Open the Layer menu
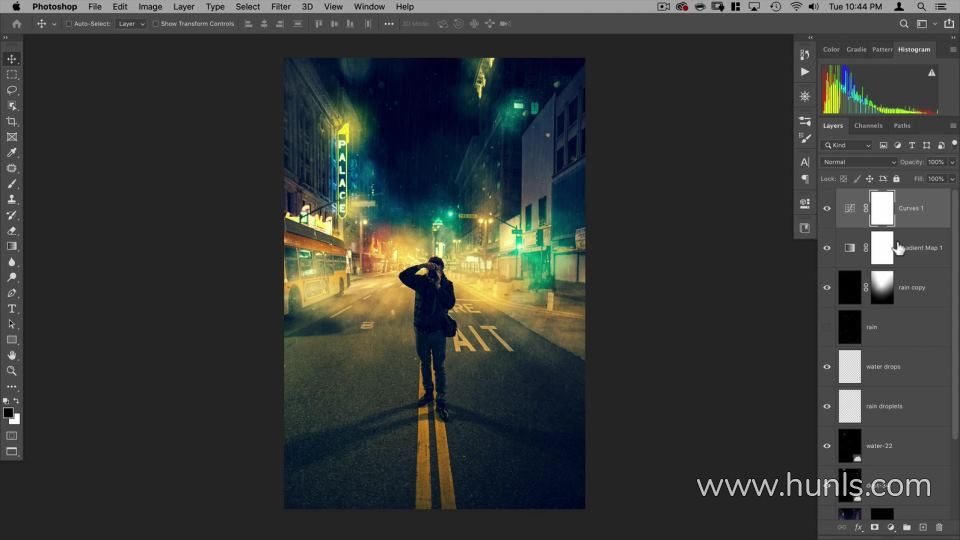Image resolution: width=960 pixels, height=540 pixels. pos(184,7)
